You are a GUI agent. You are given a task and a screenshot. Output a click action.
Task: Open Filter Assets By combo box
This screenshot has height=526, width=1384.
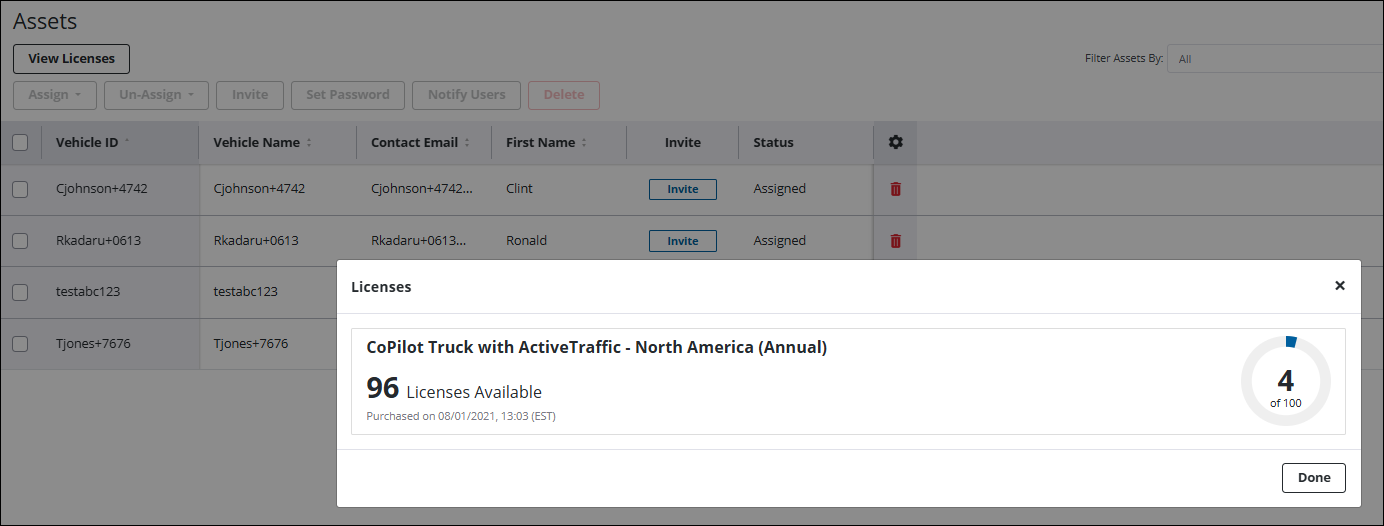pyautogui.click(x=1275, y=59)
